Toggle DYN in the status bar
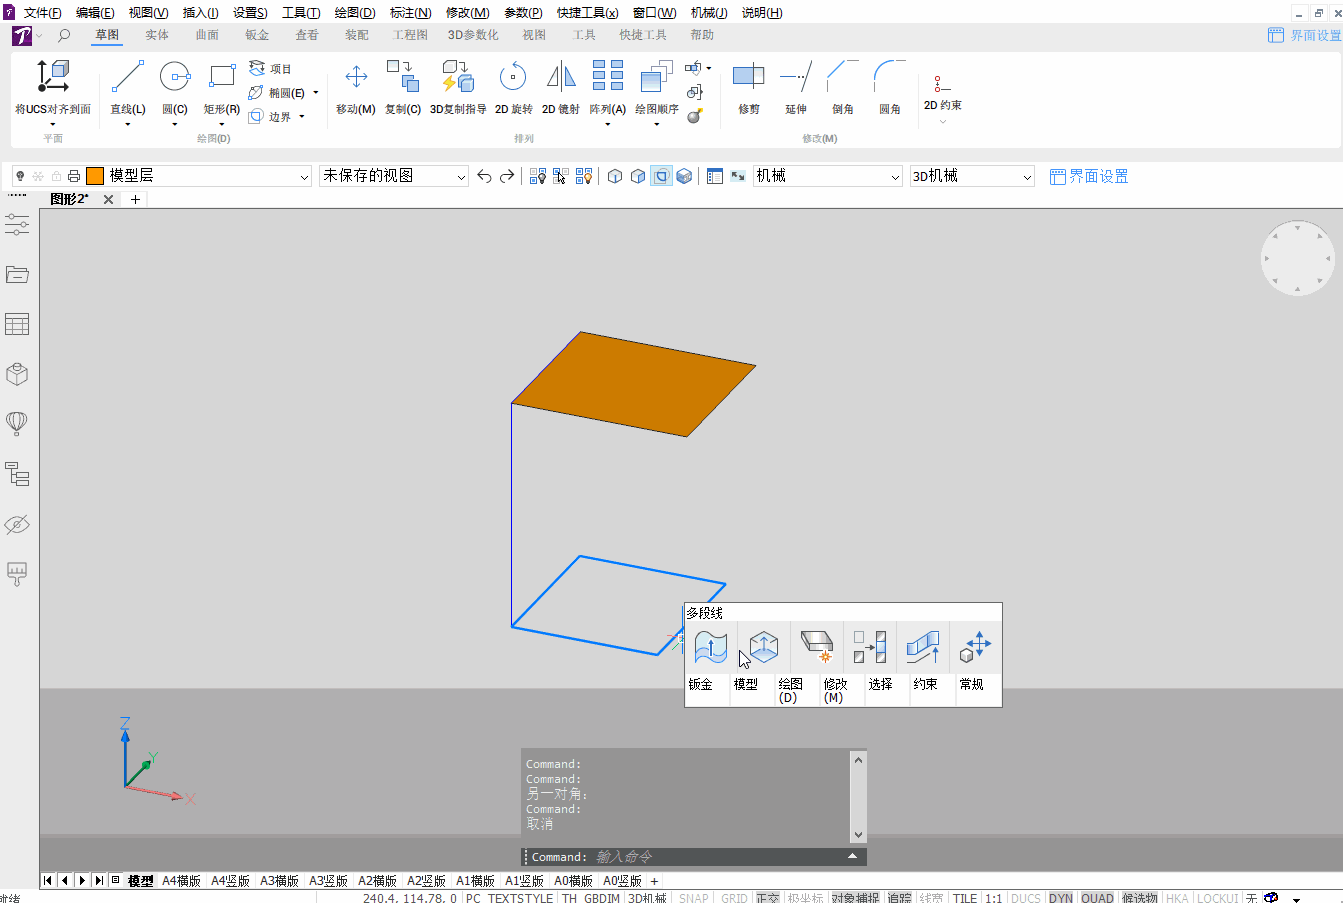Image resolution: width=1343 pixels, height=903 pixels. coord(1060,898)
